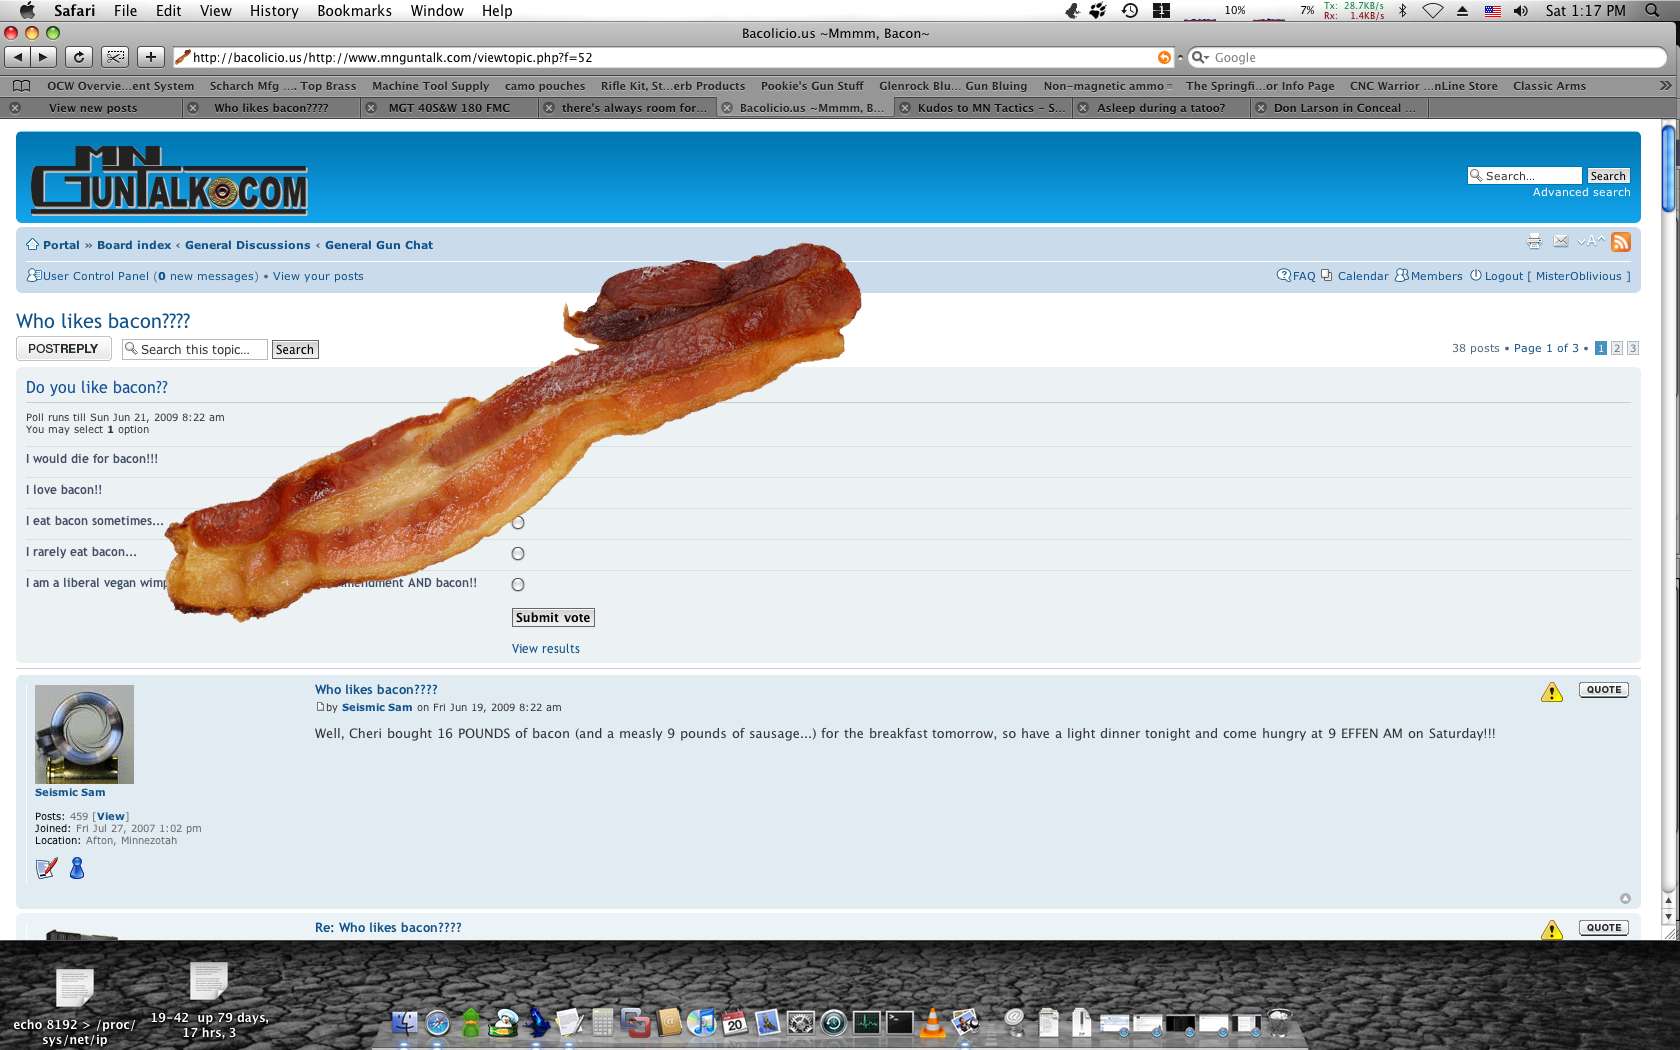Click the Submit vote button
This screenshot has width=1680, height=1050.
[553, 618]
